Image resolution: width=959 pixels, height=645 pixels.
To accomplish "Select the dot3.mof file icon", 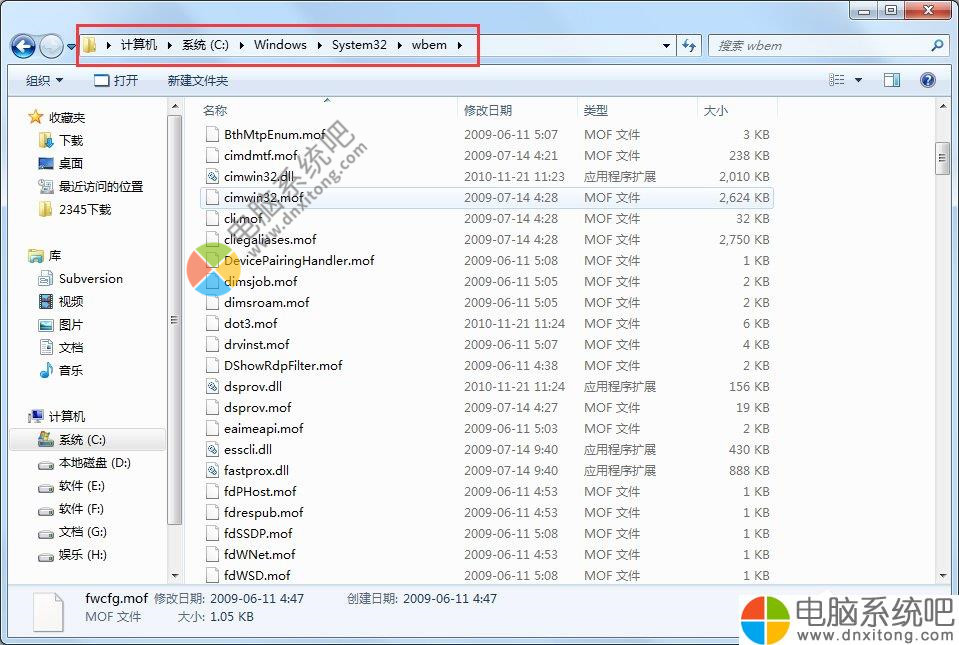I will [212, 323].
